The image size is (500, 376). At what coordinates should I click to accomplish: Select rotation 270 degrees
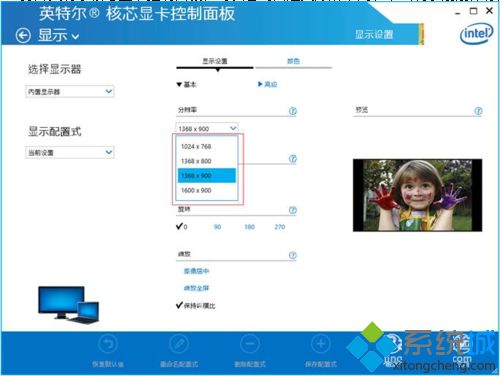pyautogui.click(x=280, y=227)
